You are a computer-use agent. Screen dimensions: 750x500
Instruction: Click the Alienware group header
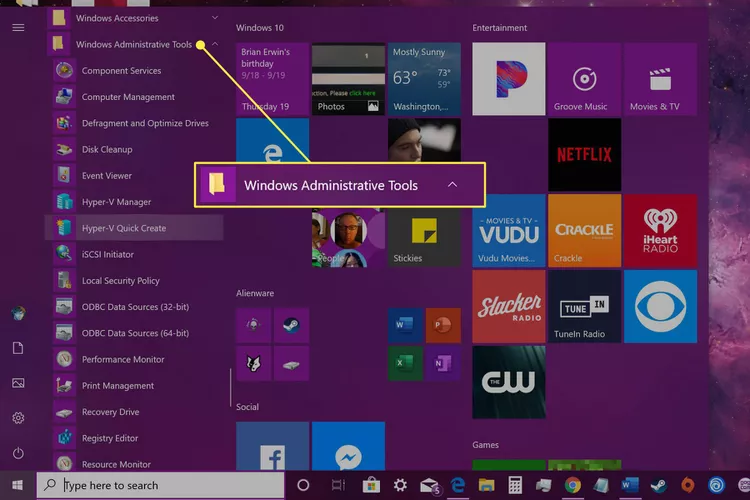pos(255,293)
